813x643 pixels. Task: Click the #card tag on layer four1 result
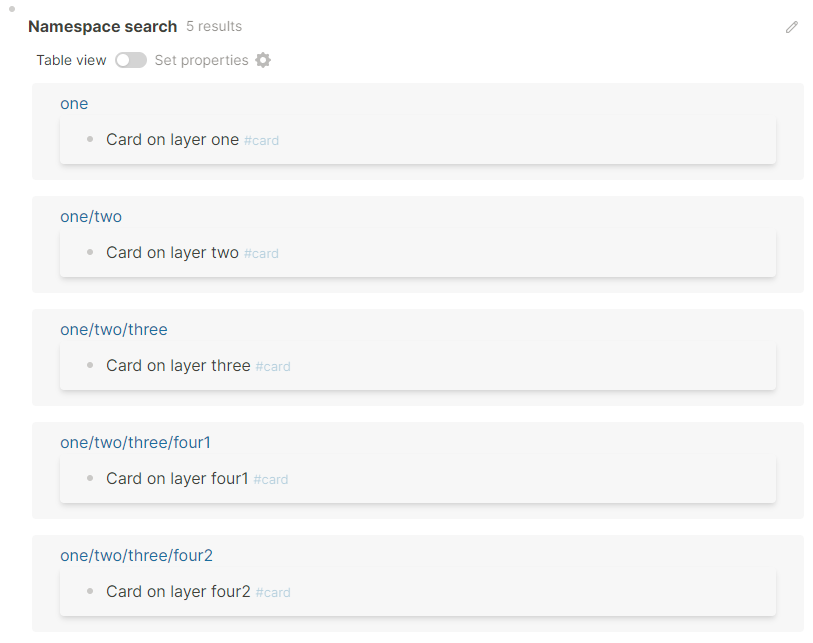[x=270, y=479]
